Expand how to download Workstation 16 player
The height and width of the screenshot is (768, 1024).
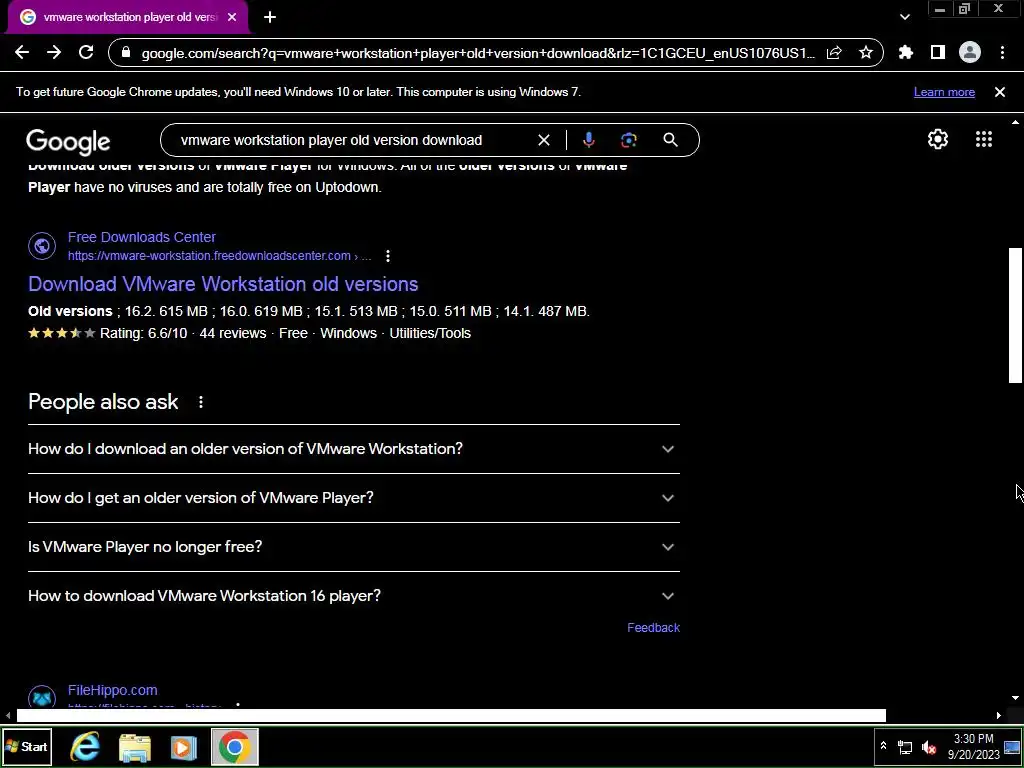click(x=354, y=596)
